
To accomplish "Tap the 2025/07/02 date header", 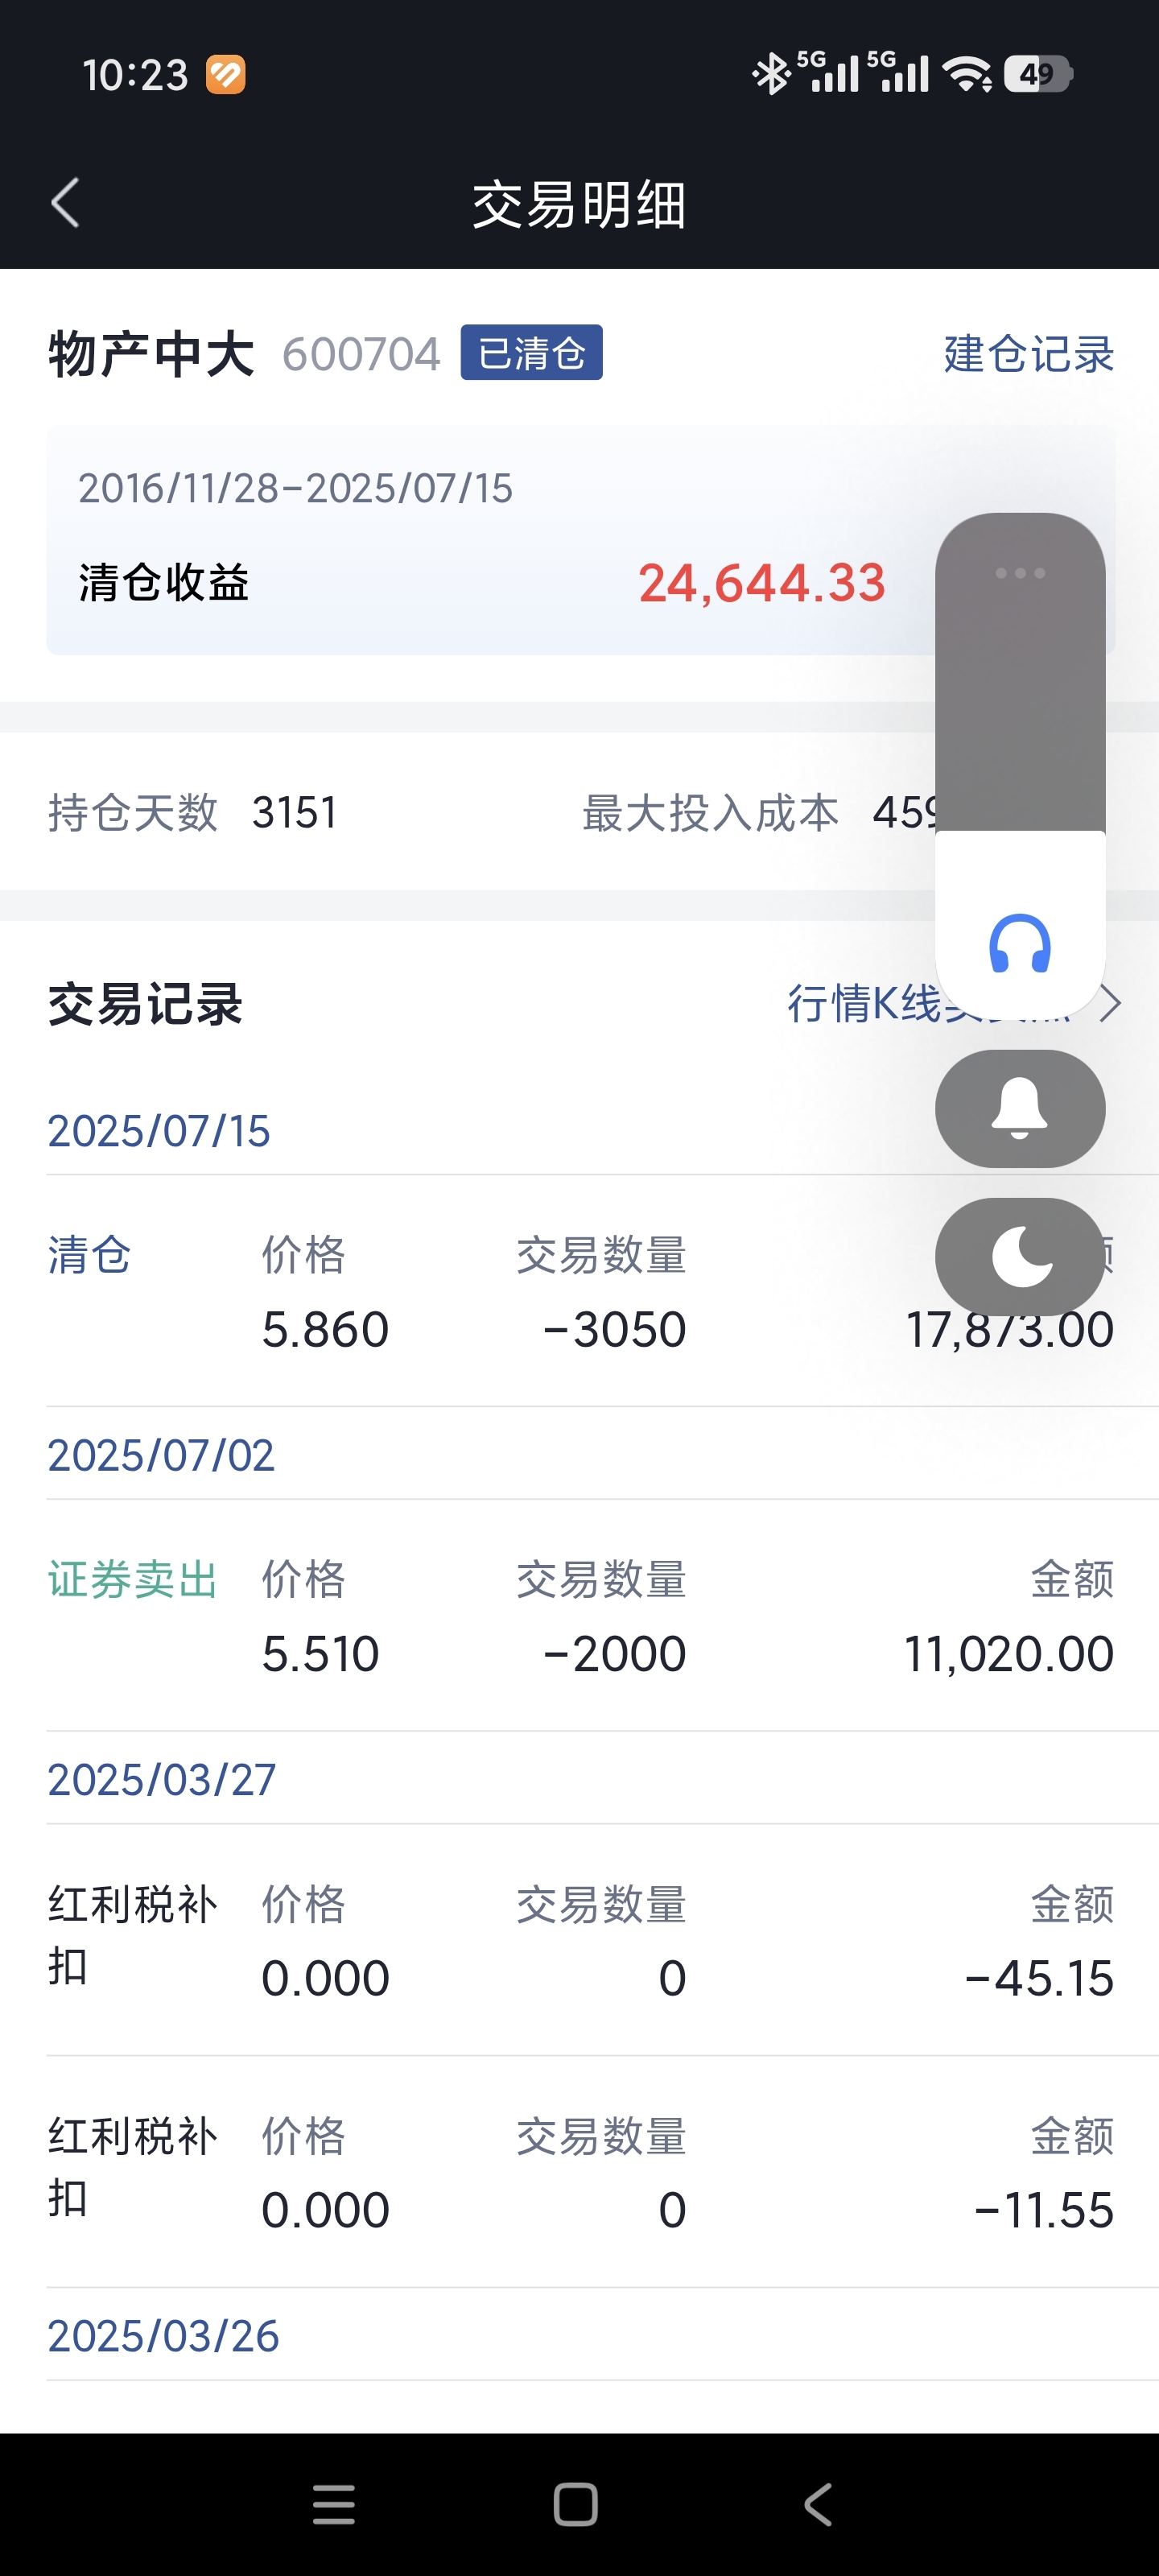I will click(x=161, y=1455).
